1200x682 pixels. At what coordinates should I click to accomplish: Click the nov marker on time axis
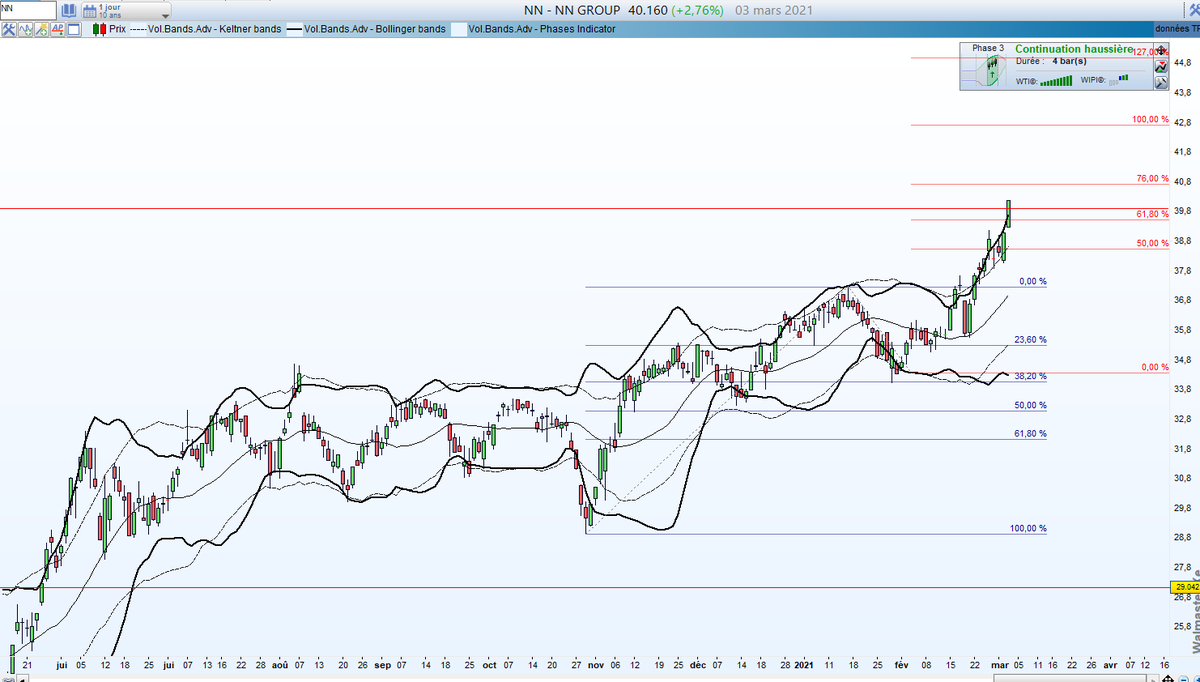594,664
